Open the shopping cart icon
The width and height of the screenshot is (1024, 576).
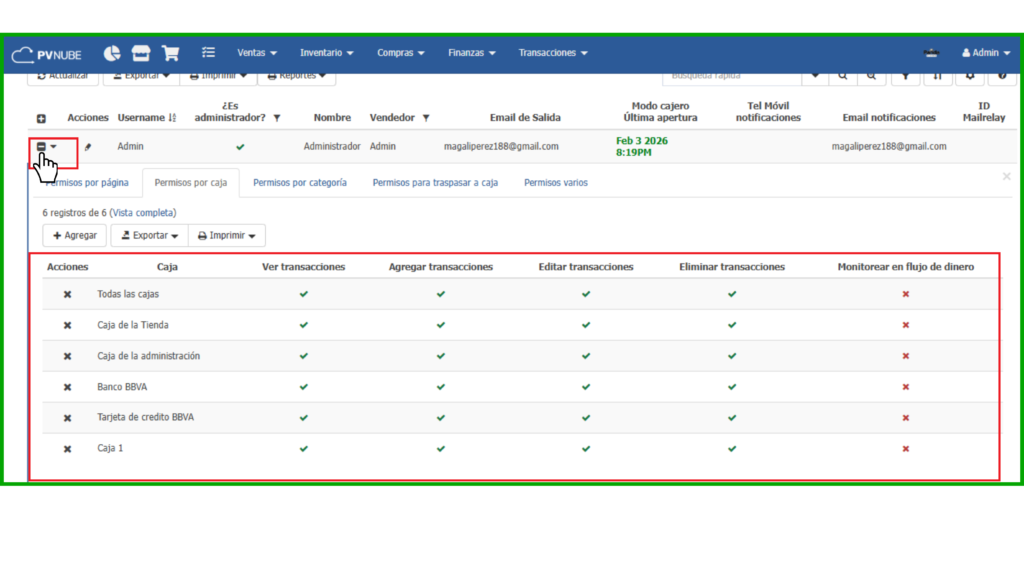171,53
